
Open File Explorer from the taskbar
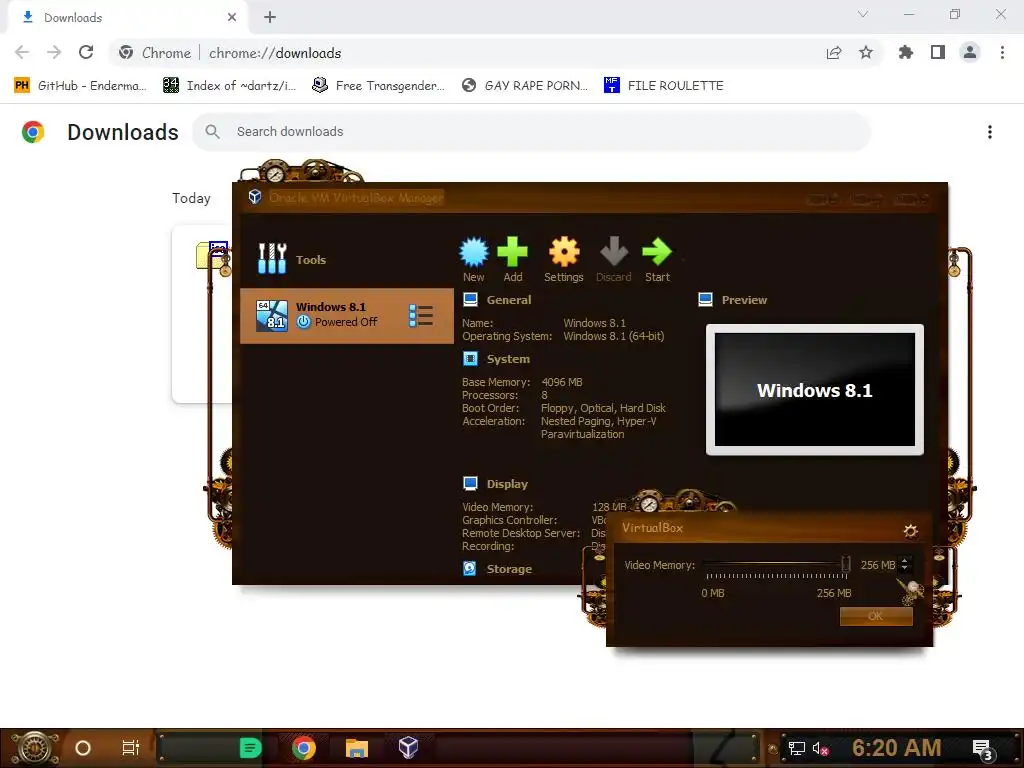click(357, 748)
